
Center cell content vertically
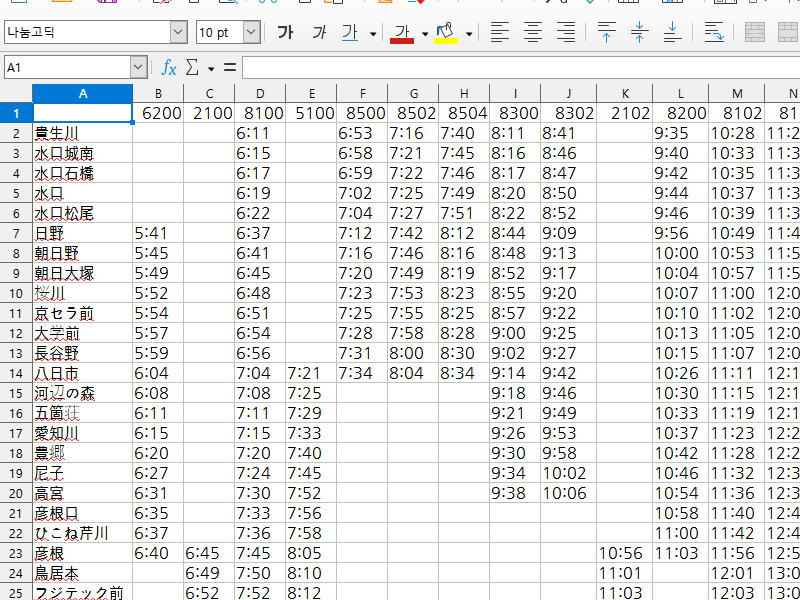[x=639, y=33]
